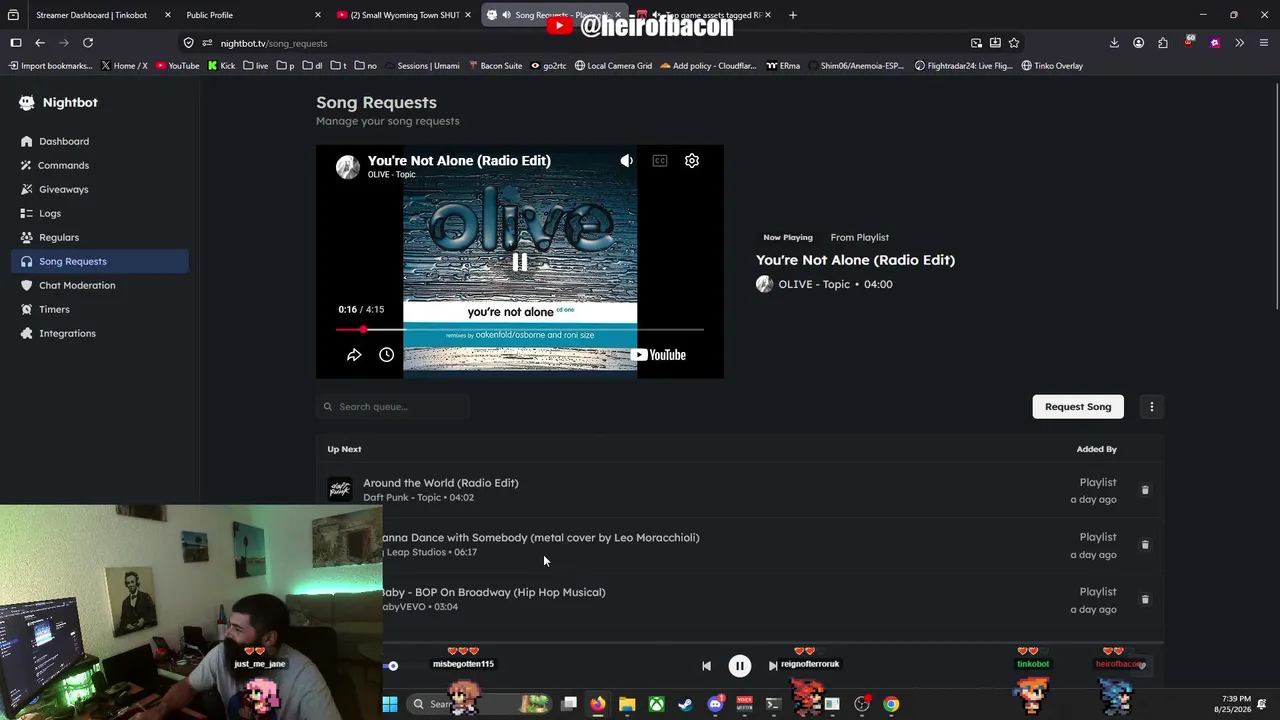Pause the video in the player

pos(520,262)
